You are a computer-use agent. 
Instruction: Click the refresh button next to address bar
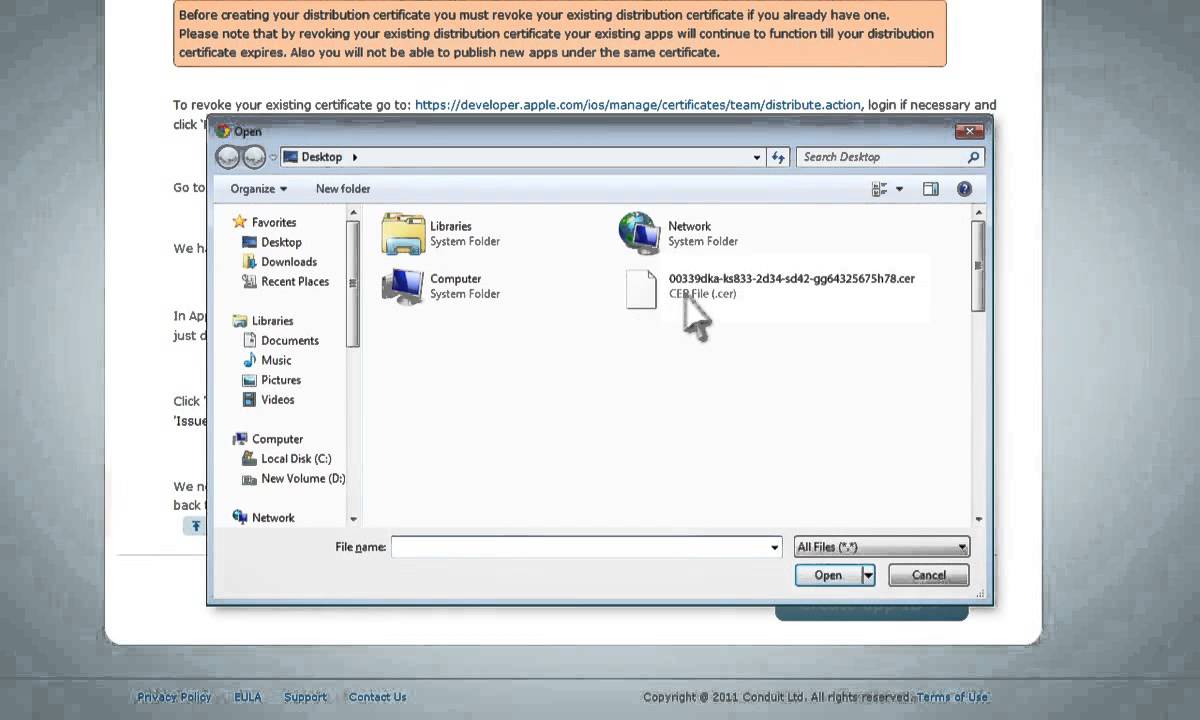(778, 157)
